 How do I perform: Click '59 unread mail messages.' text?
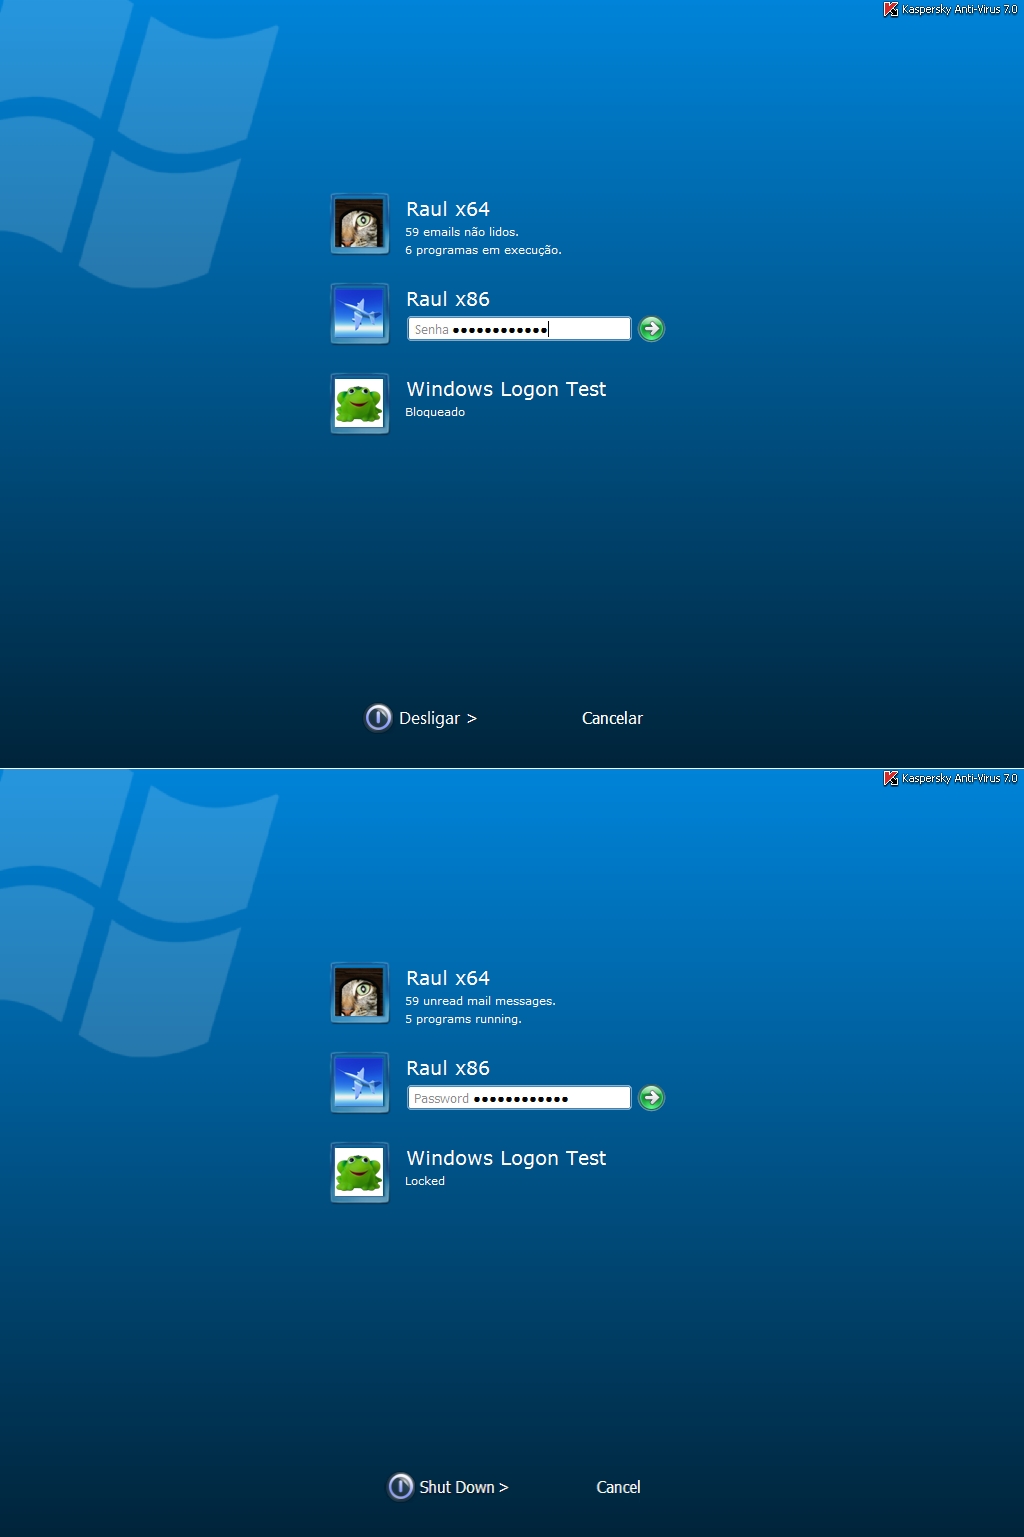pyautogui.click(x=480, y=1001)
